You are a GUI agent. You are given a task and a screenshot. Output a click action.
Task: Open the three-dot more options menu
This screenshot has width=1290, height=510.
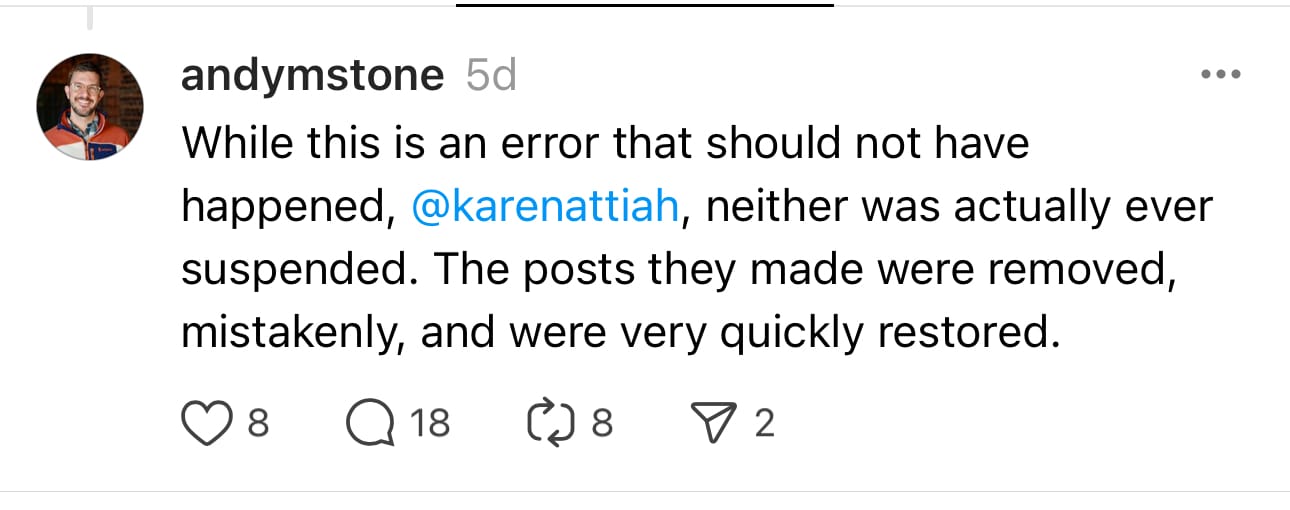(1221, 75)
